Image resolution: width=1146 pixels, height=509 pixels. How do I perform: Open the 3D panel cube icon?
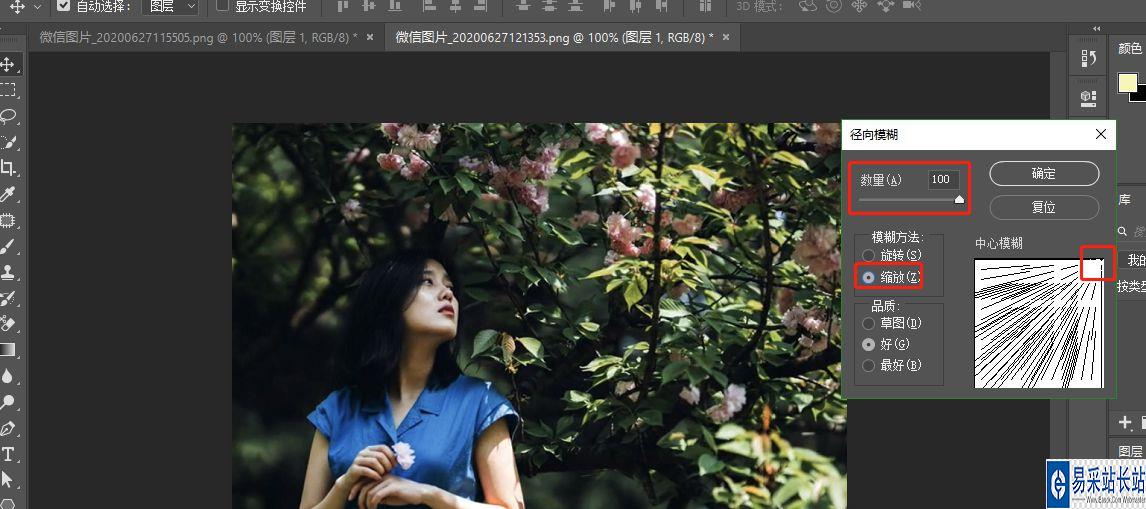pyautogui.click(x=1088, y=97)
